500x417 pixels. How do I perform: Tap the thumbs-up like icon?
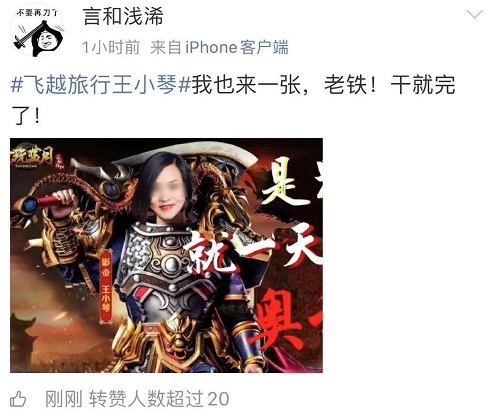(18, 399)
